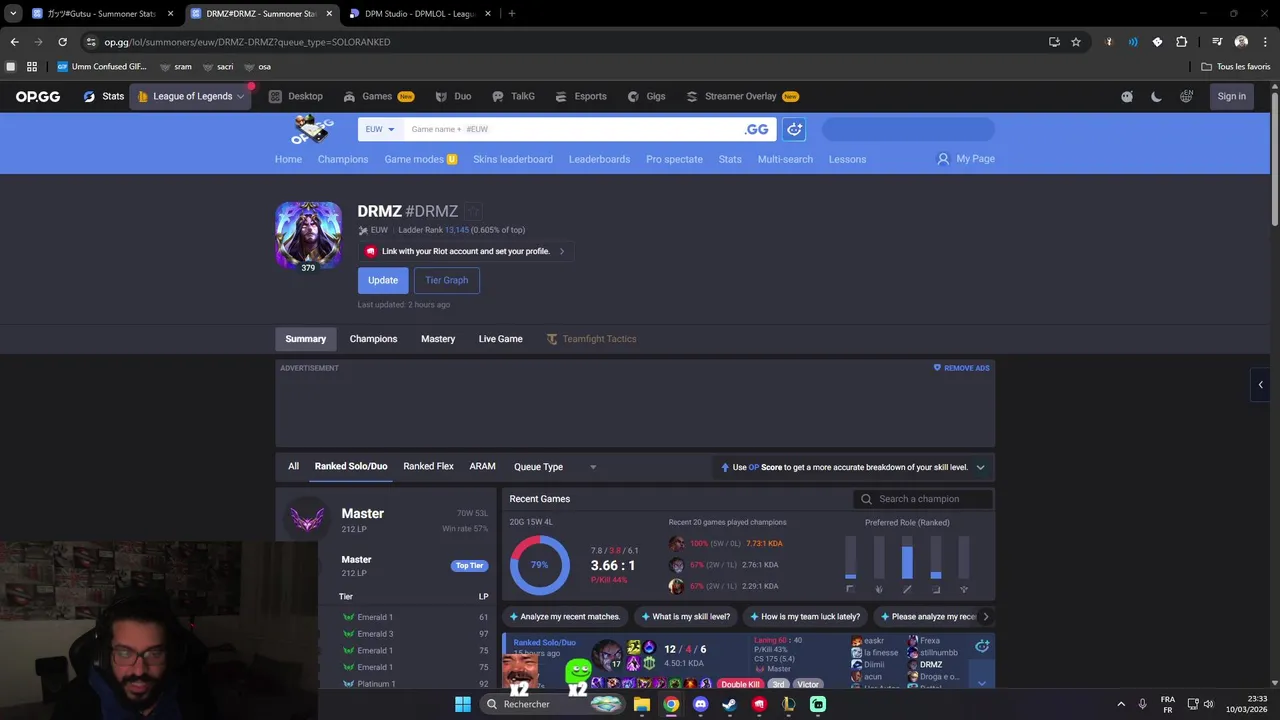Open the Stats section in OP.GG header
The image size is (1280, 720).
coord(104,96)
